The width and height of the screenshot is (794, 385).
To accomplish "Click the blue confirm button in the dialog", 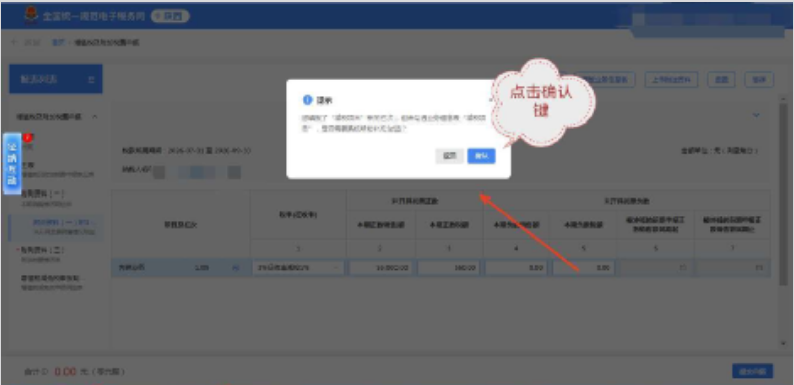I will pyautogui.click(x=481, y=156).
